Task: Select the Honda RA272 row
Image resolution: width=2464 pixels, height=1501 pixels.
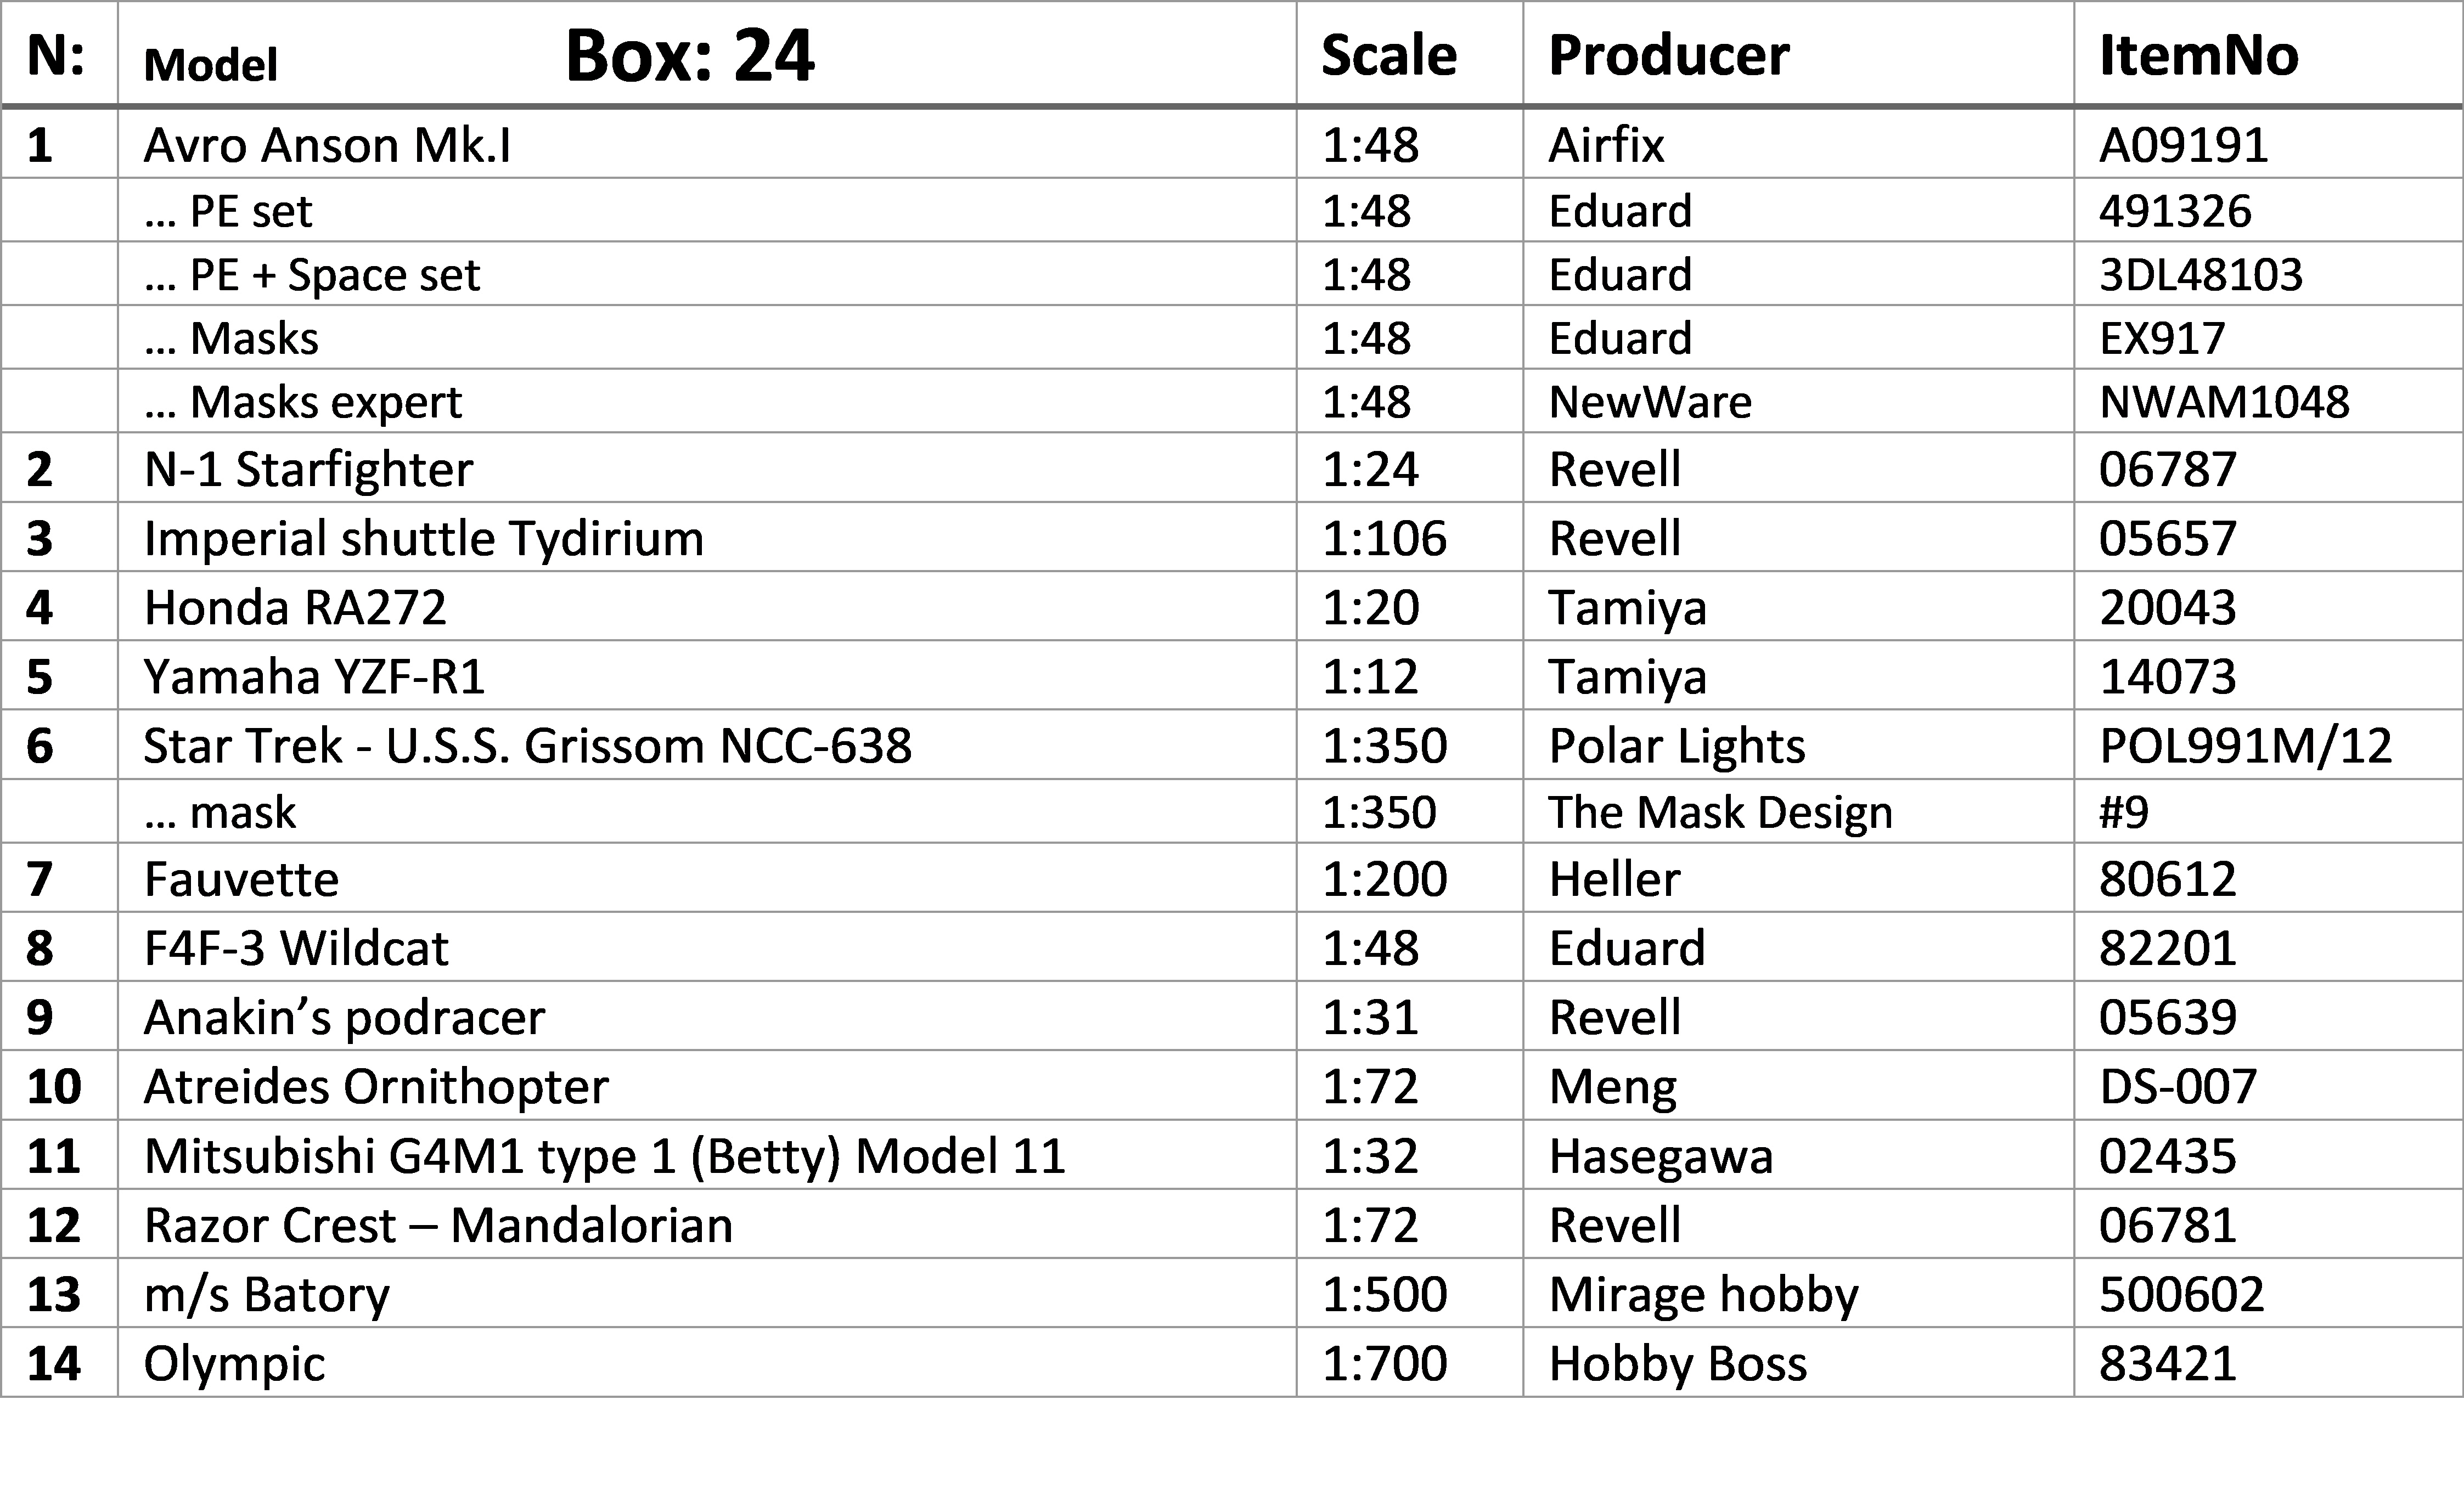Action: [1231, 606]
